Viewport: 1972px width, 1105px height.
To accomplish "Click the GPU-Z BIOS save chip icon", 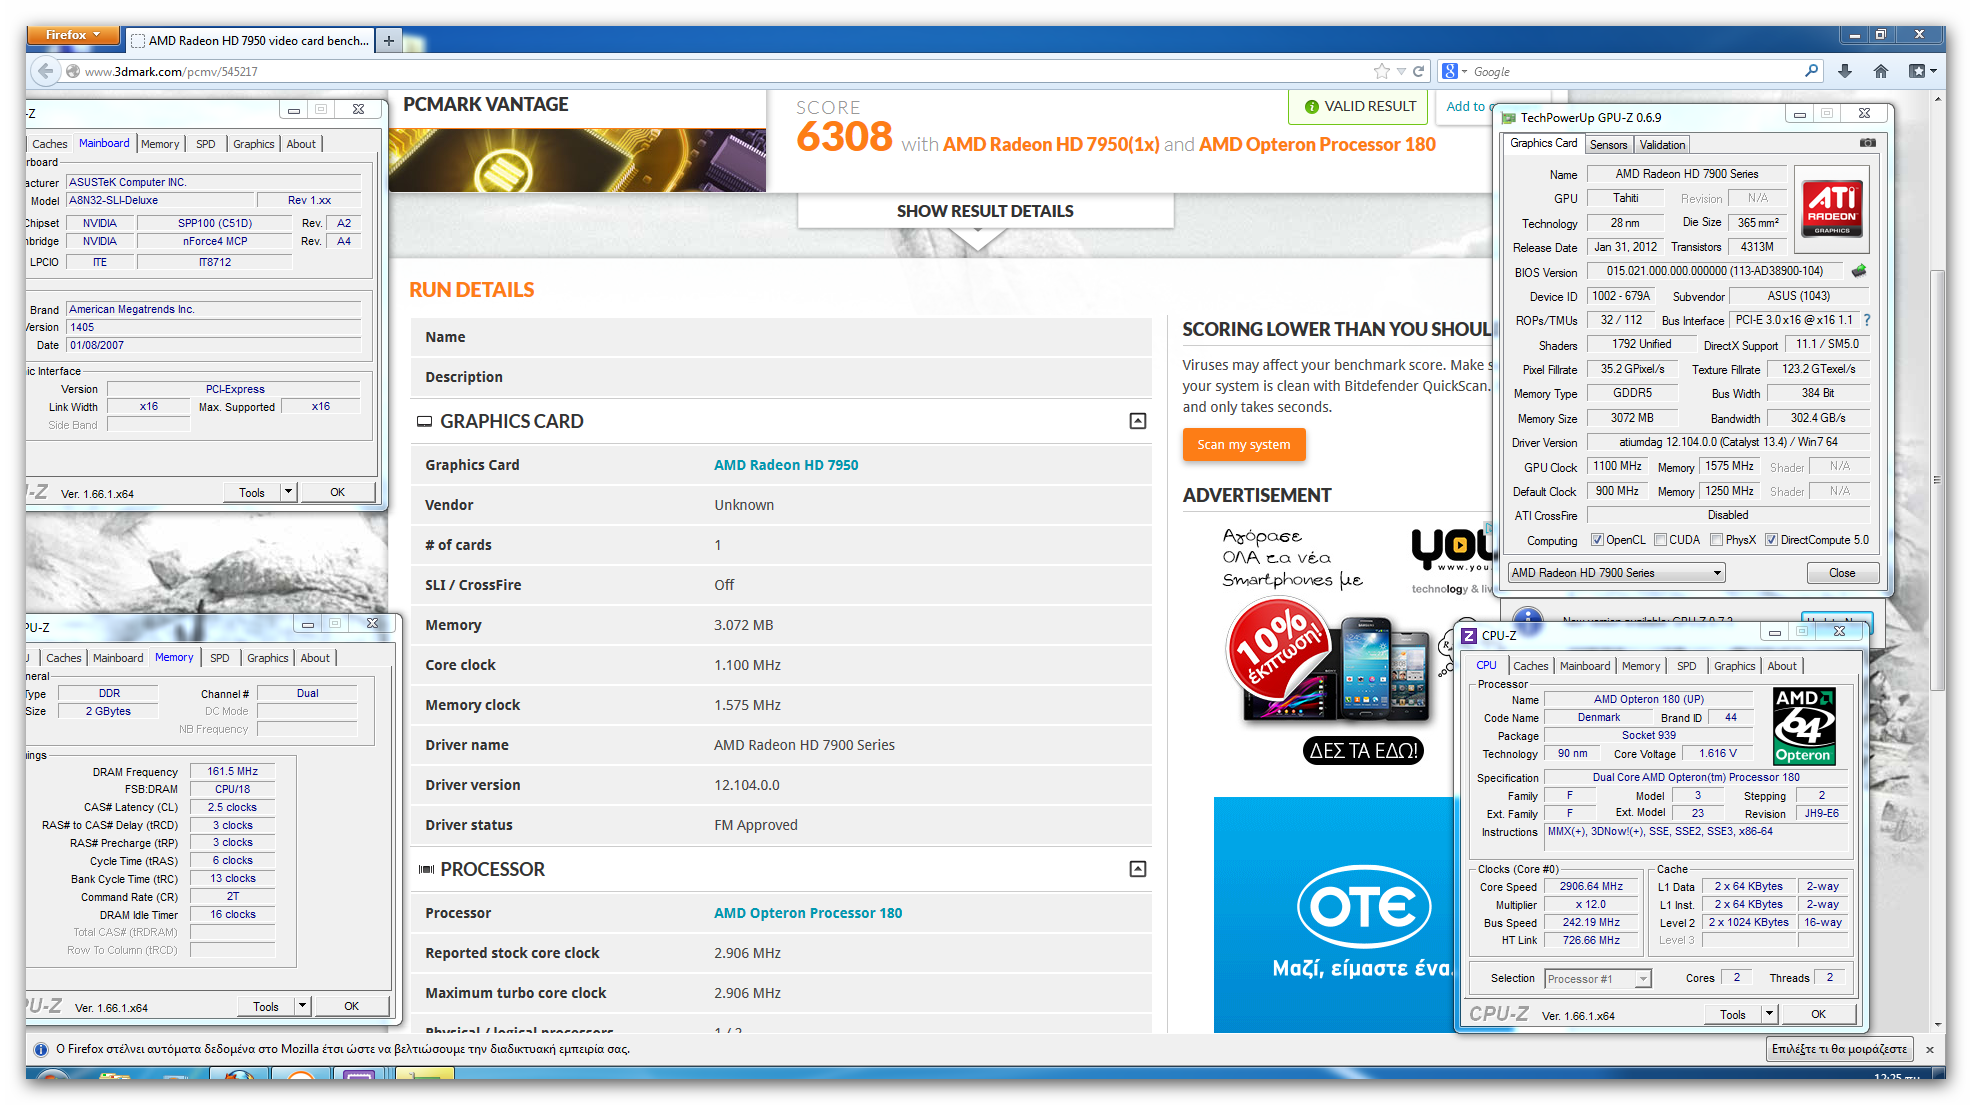I will [x=1859, y=271].
